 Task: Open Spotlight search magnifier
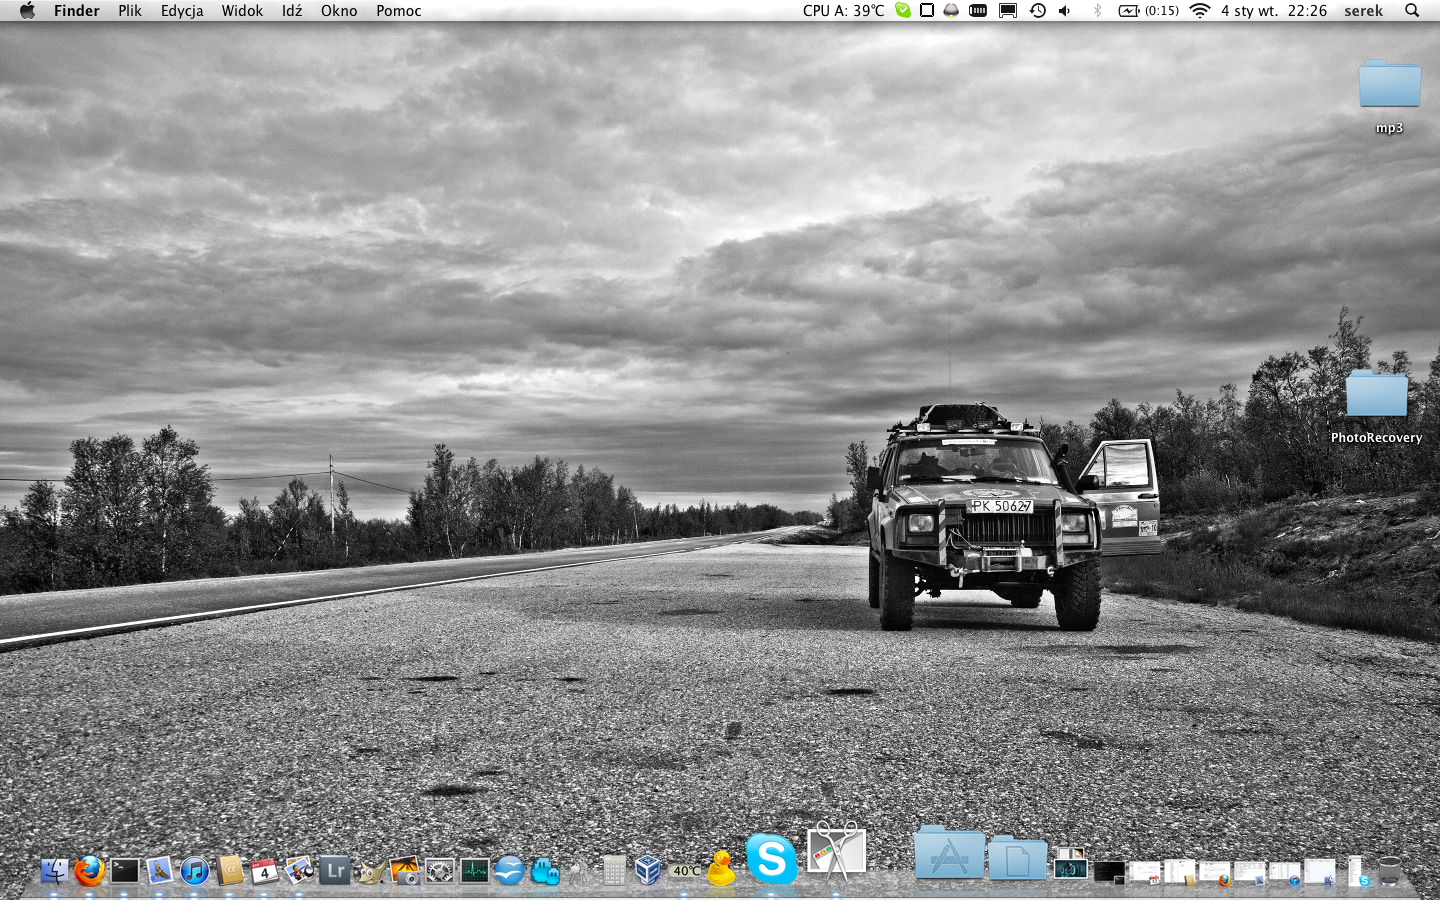(1412, 10)
